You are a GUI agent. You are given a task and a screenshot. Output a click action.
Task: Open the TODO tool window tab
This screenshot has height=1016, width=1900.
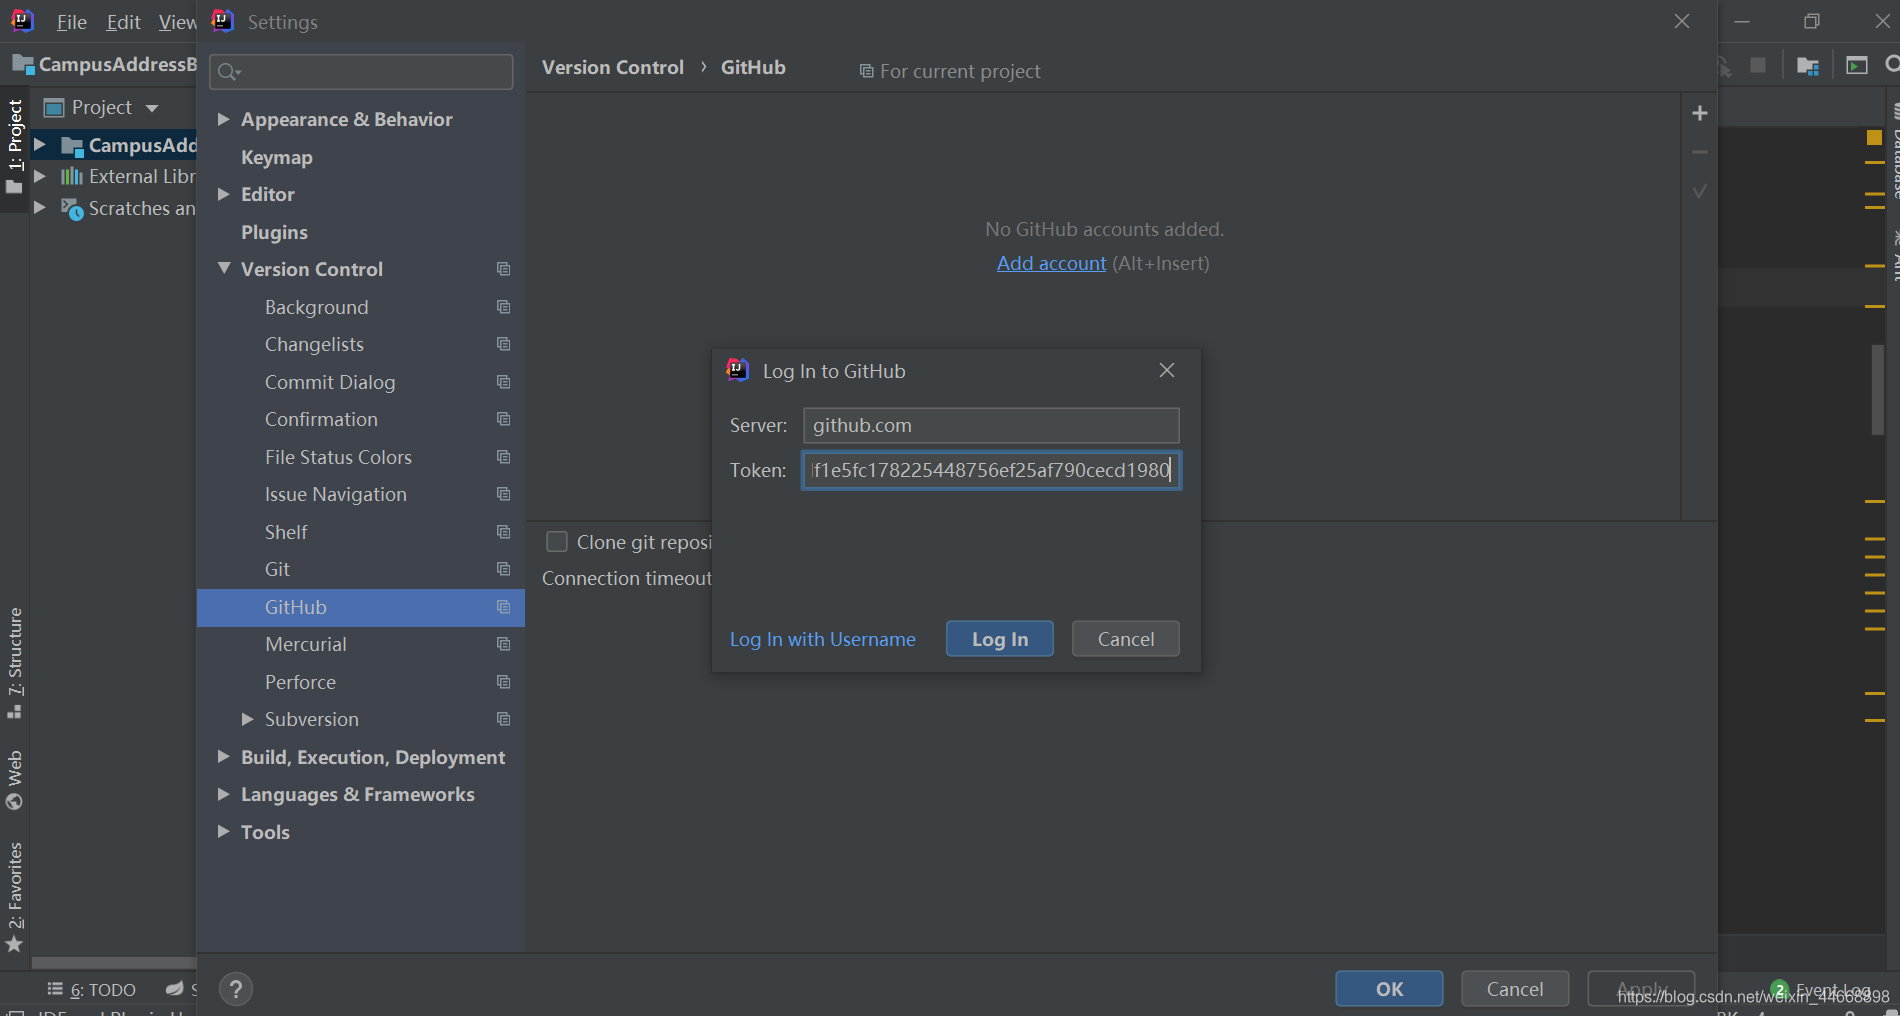92,989
